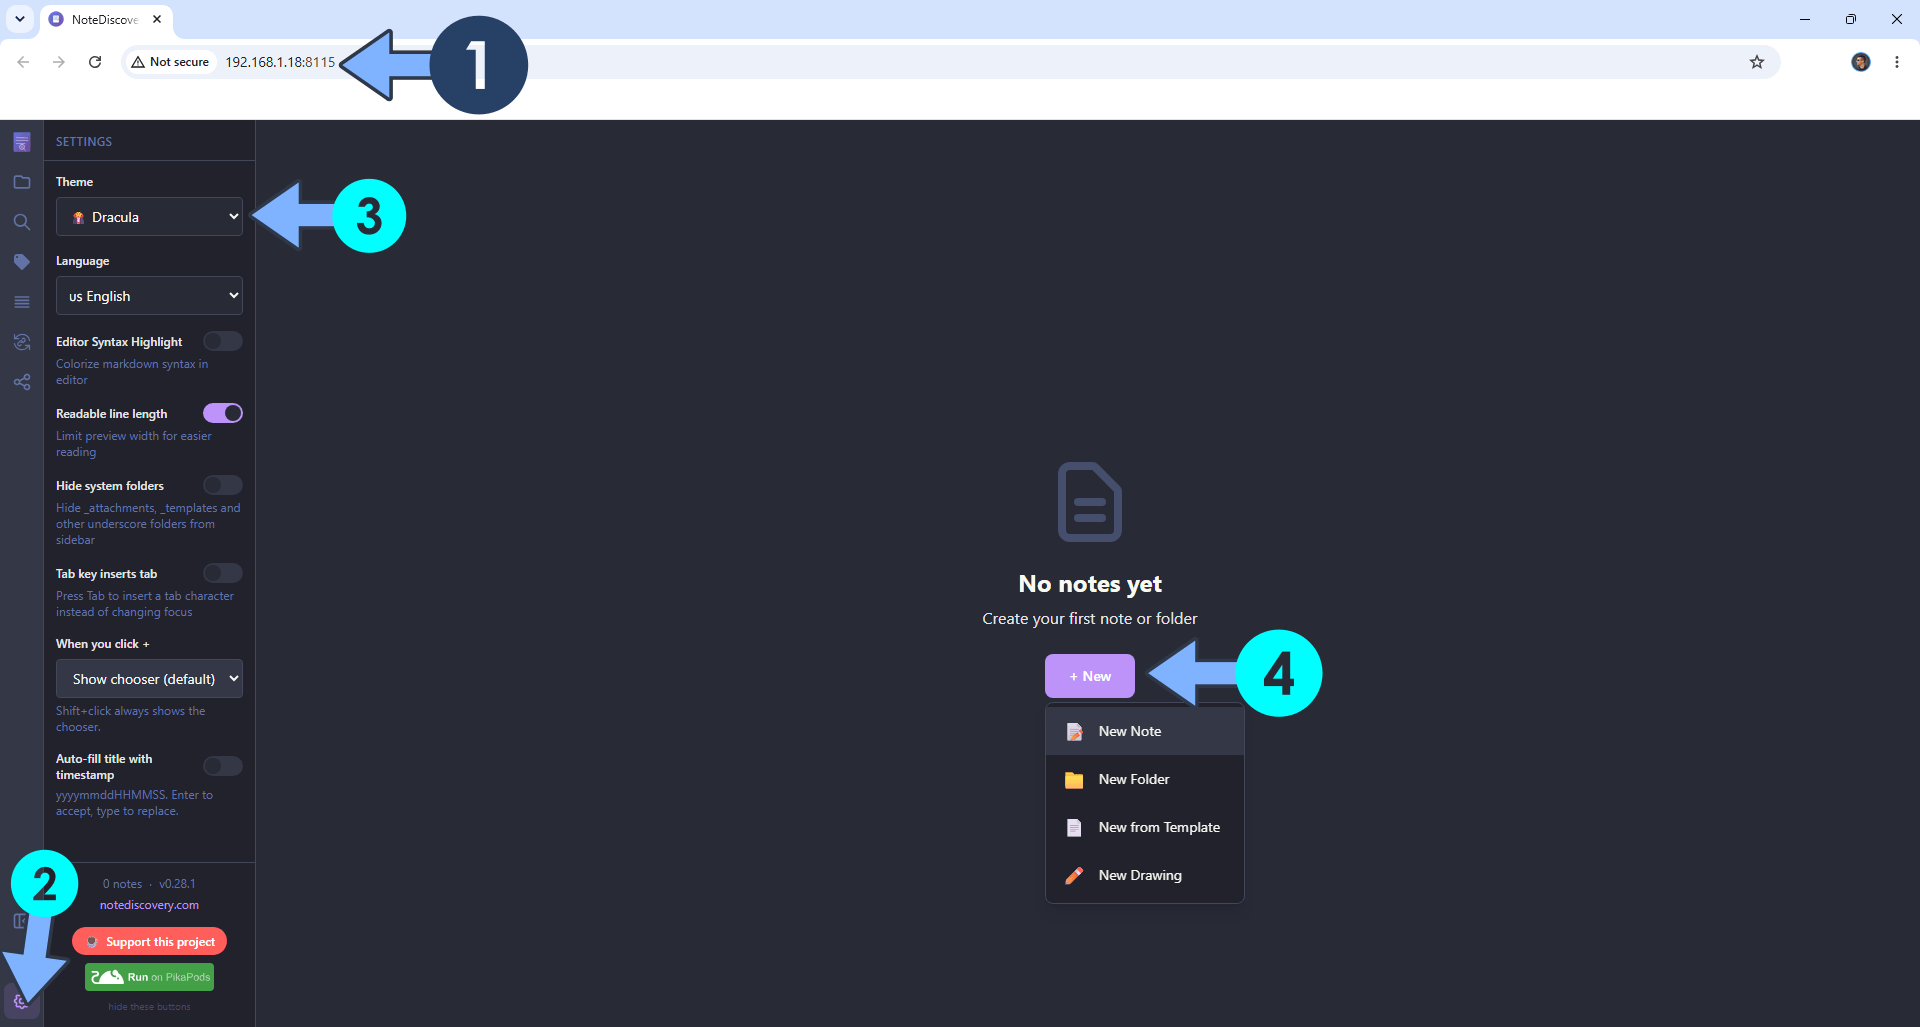Click the When you click + label
This screenshot has height=1027, width=1920.
[x=102, y=644]
